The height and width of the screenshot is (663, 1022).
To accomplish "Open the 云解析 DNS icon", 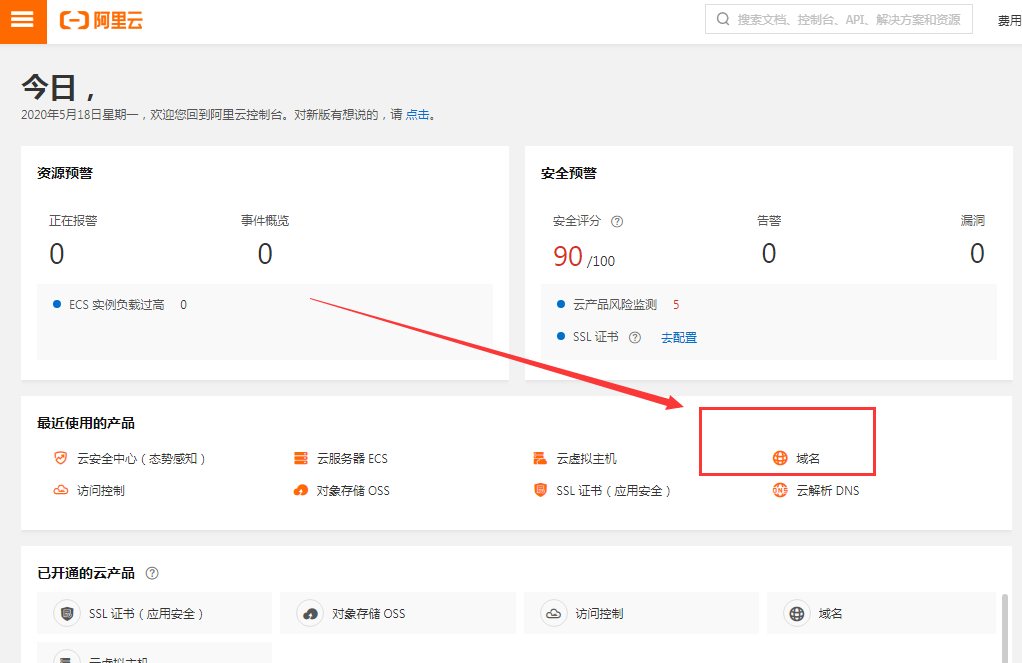I will click(x=780, y=490).
